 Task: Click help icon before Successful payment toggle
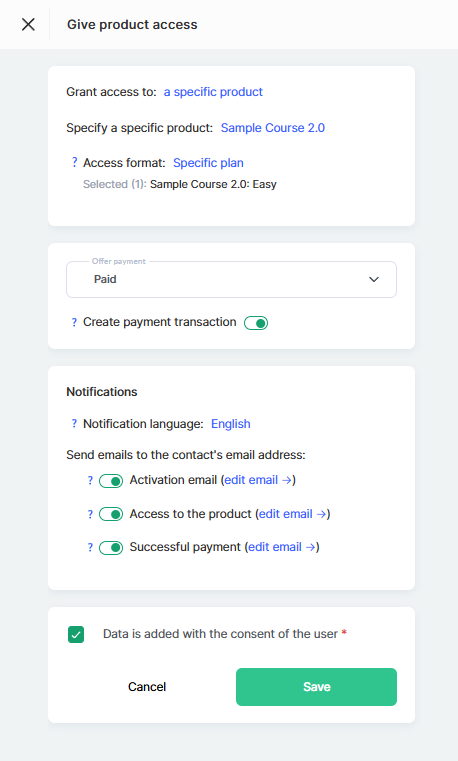pos(90,547)
